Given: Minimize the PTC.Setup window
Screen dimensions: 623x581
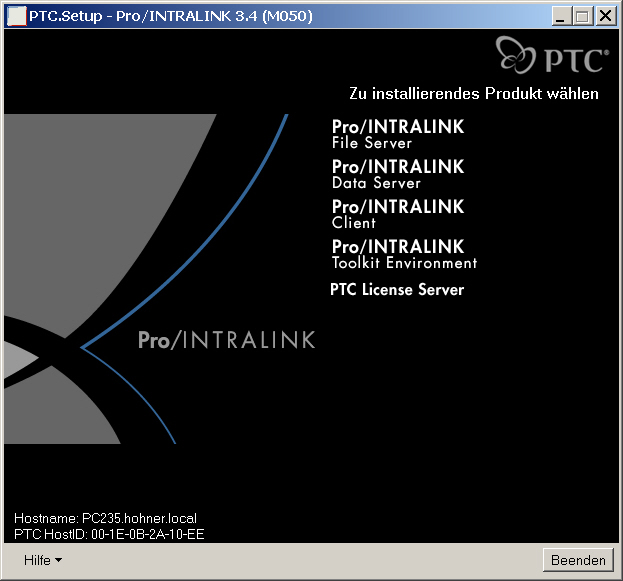Looking at the screenshot, I should click(x=561, y=17).
